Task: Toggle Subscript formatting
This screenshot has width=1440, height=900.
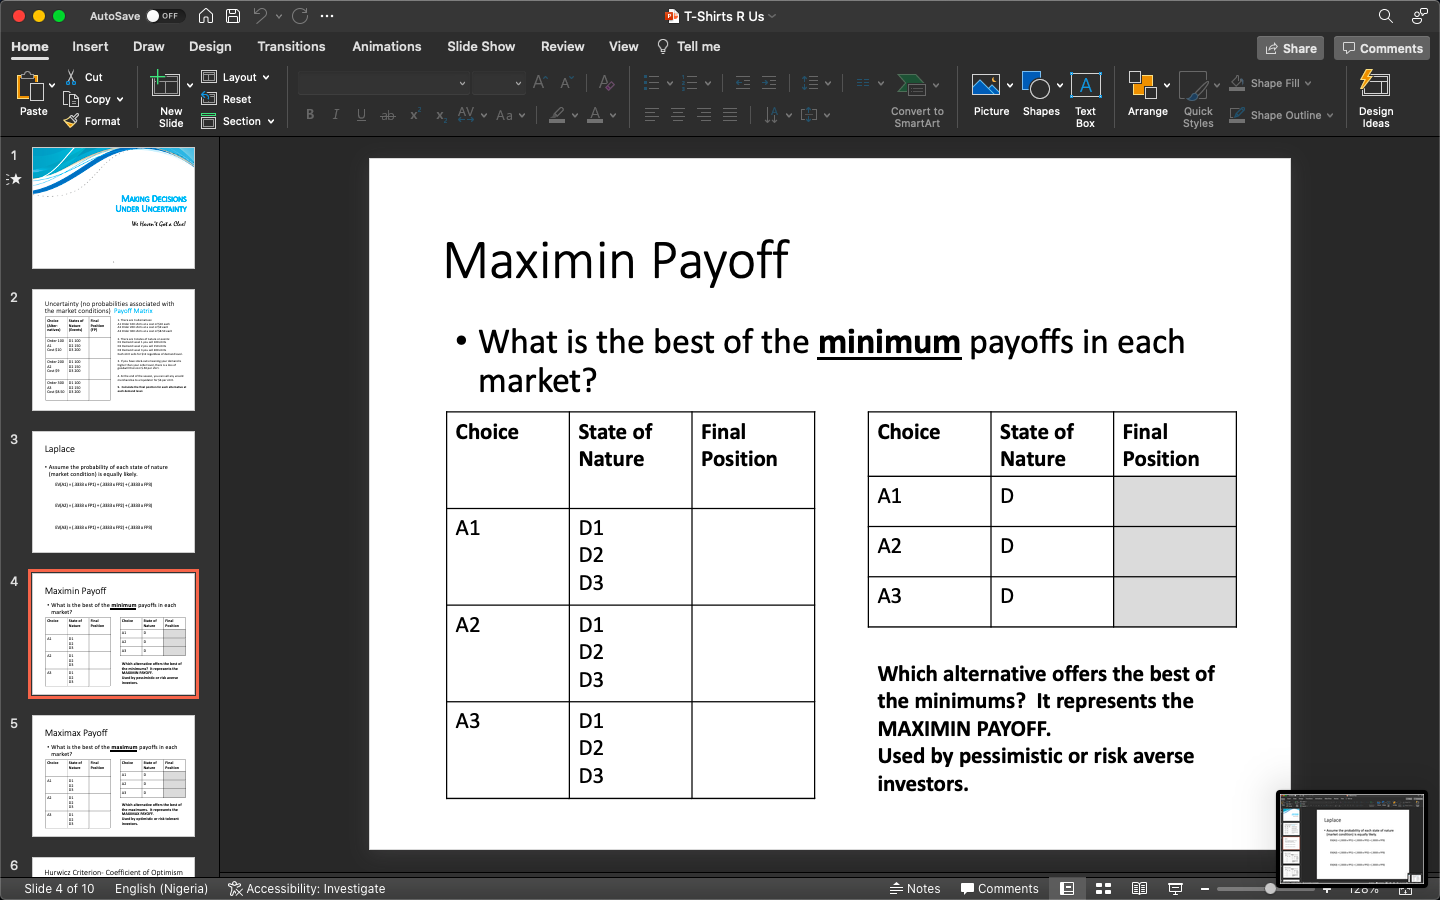Action: [x=440, y=115]
